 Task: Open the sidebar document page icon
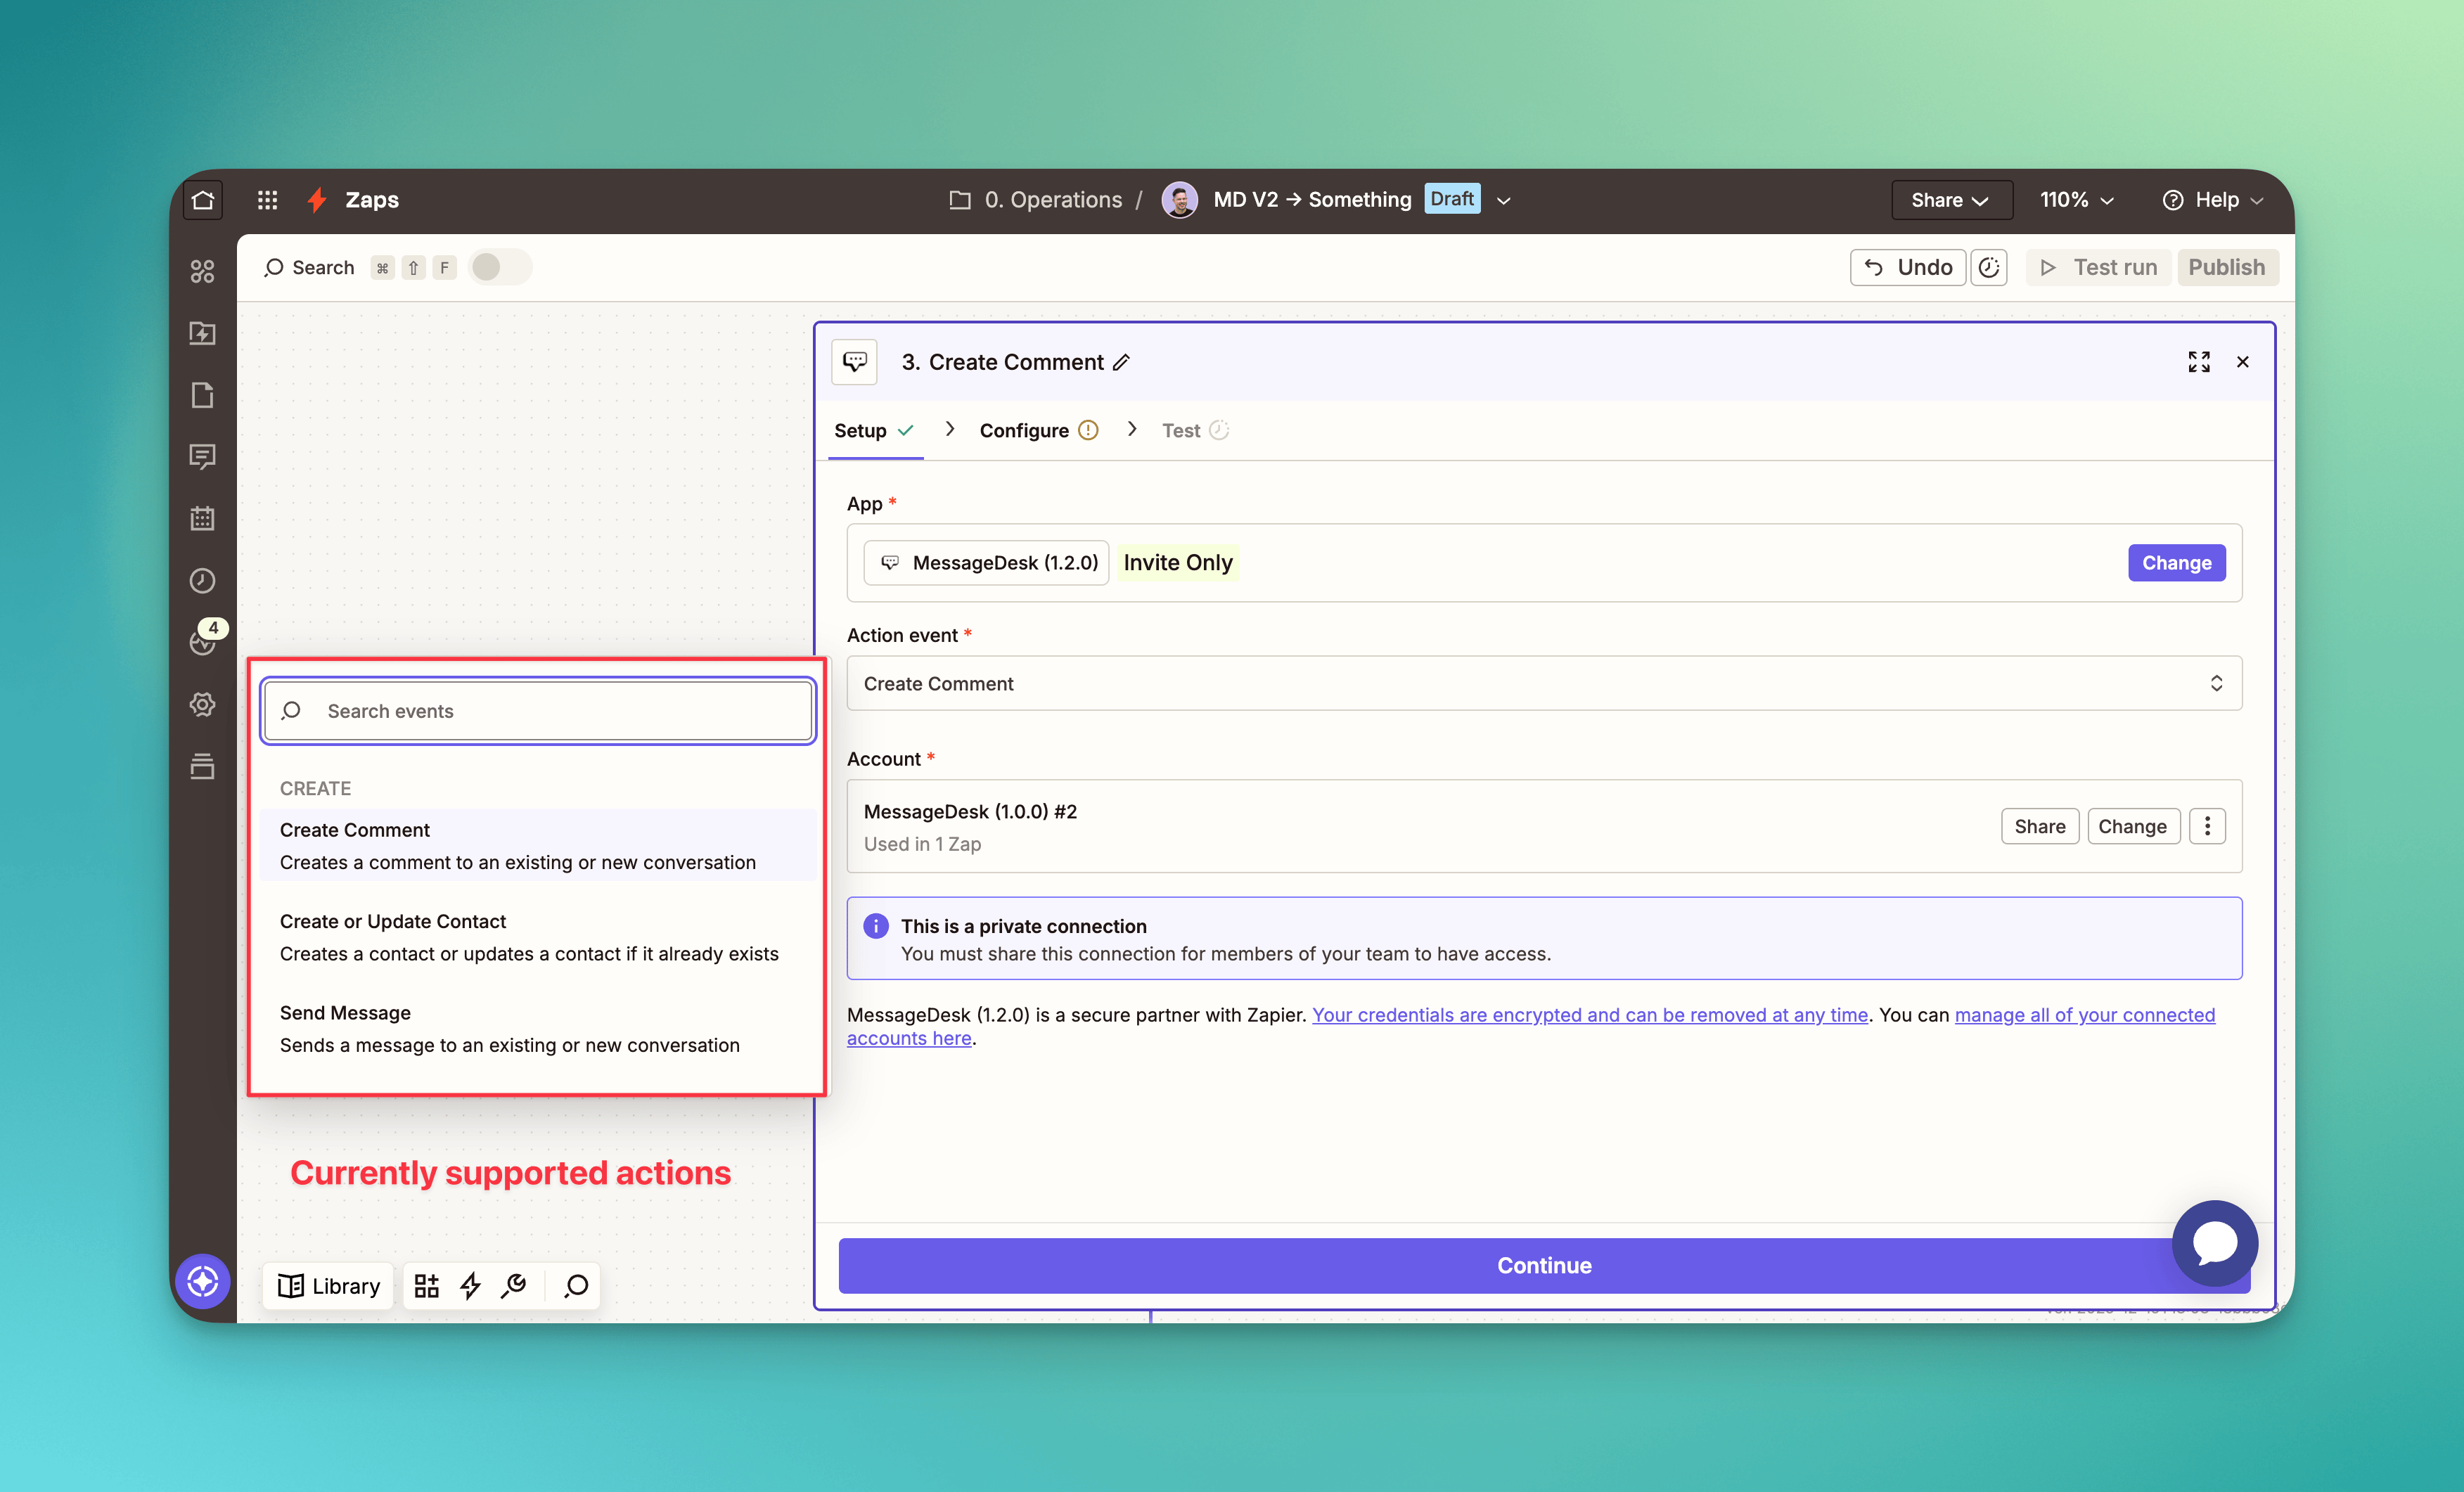click(203, 395)
